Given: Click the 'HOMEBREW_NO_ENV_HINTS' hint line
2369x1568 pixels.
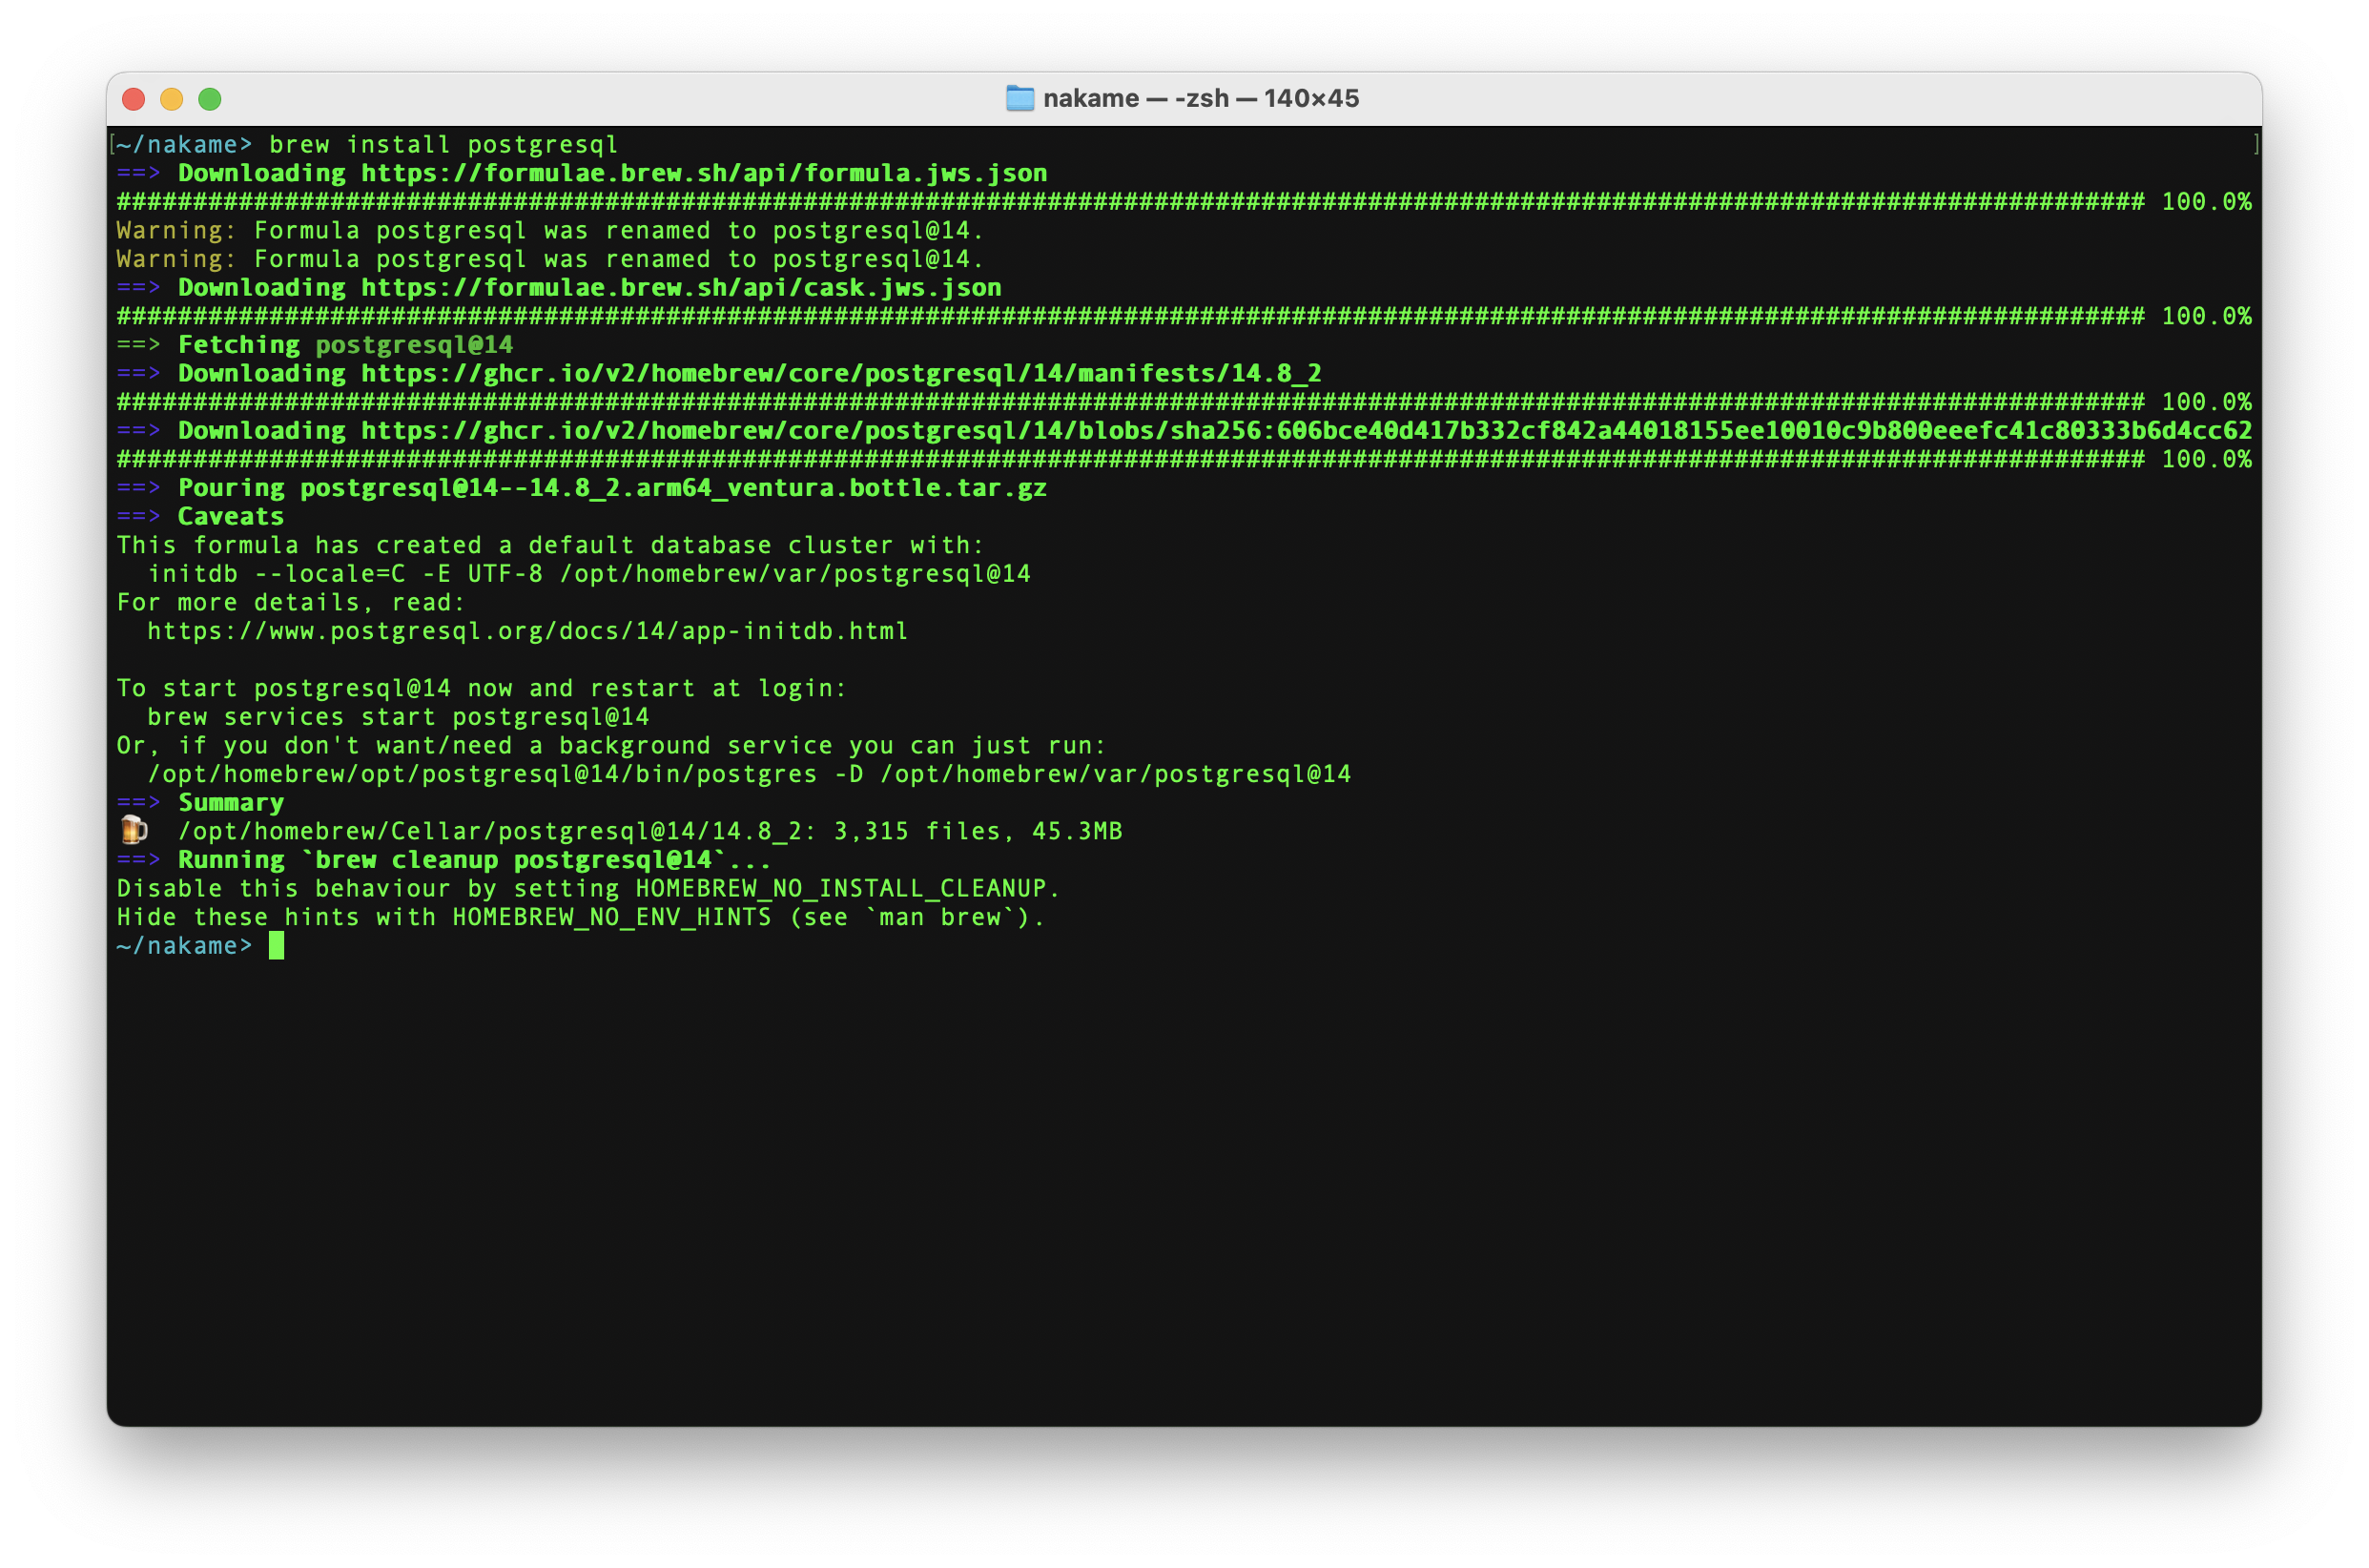Looking at the screenshot, I should (x=581, y=918).
